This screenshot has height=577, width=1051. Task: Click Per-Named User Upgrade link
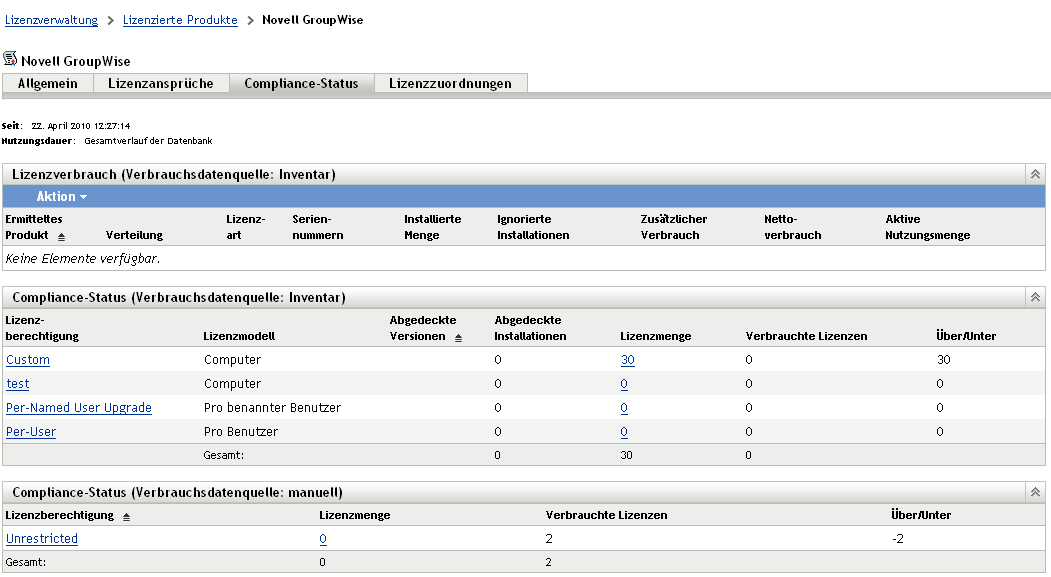point(79,408)
